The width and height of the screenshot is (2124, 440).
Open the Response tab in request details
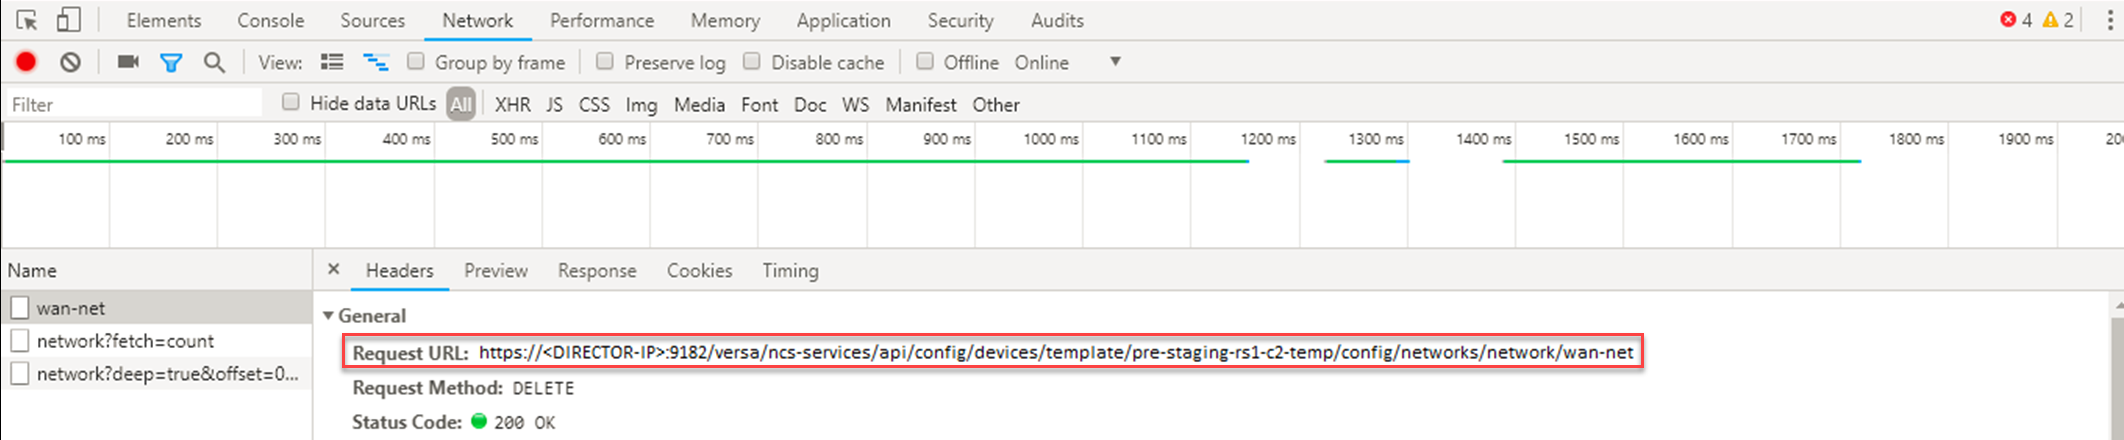coord(597,271)
